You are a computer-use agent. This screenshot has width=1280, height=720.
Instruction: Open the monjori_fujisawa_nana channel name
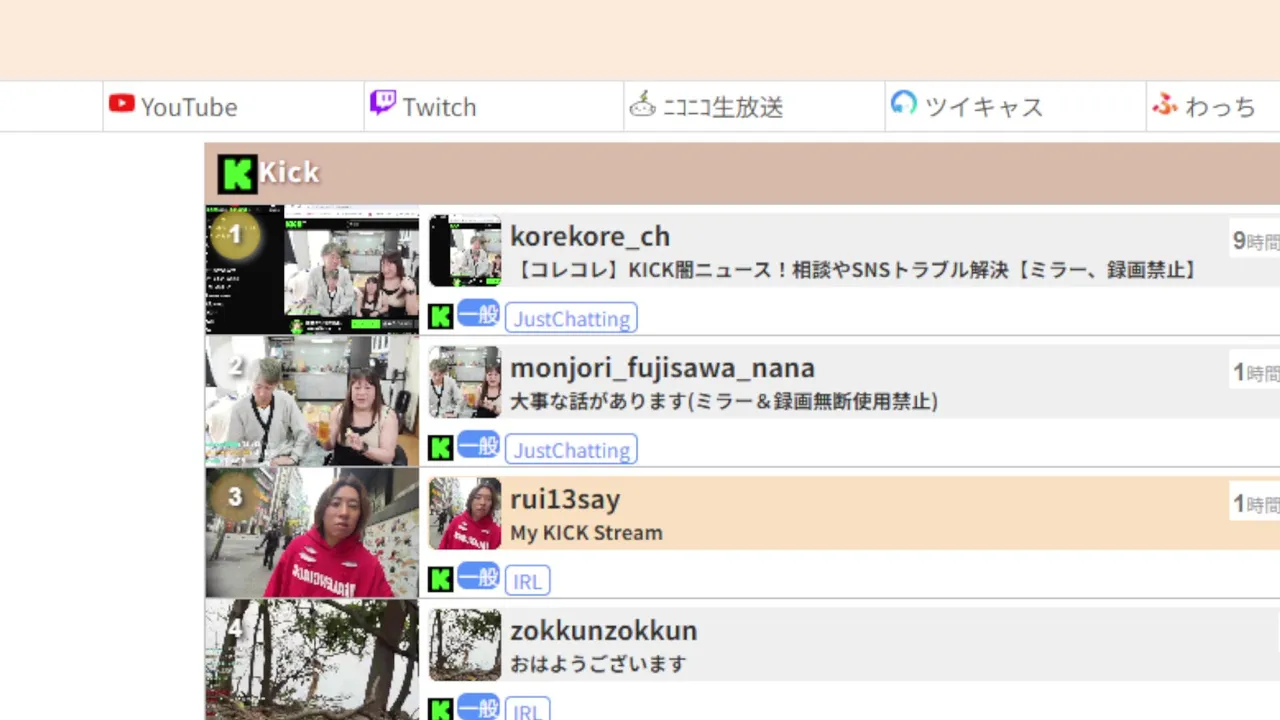point(662,368)
